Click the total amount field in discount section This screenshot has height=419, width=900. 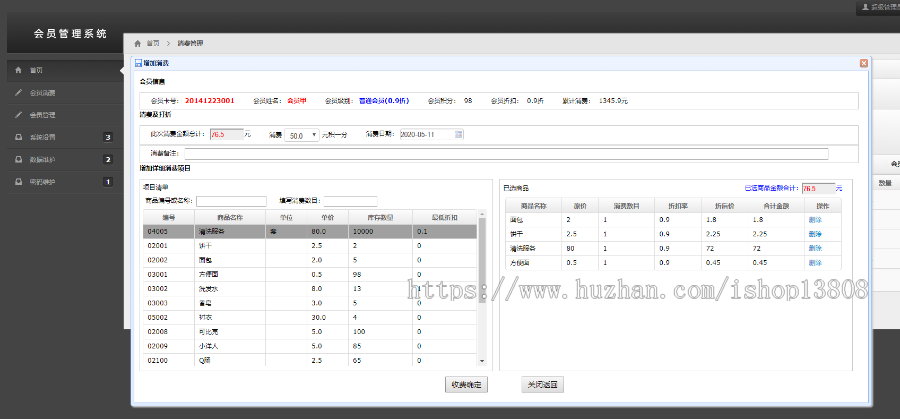227,134
